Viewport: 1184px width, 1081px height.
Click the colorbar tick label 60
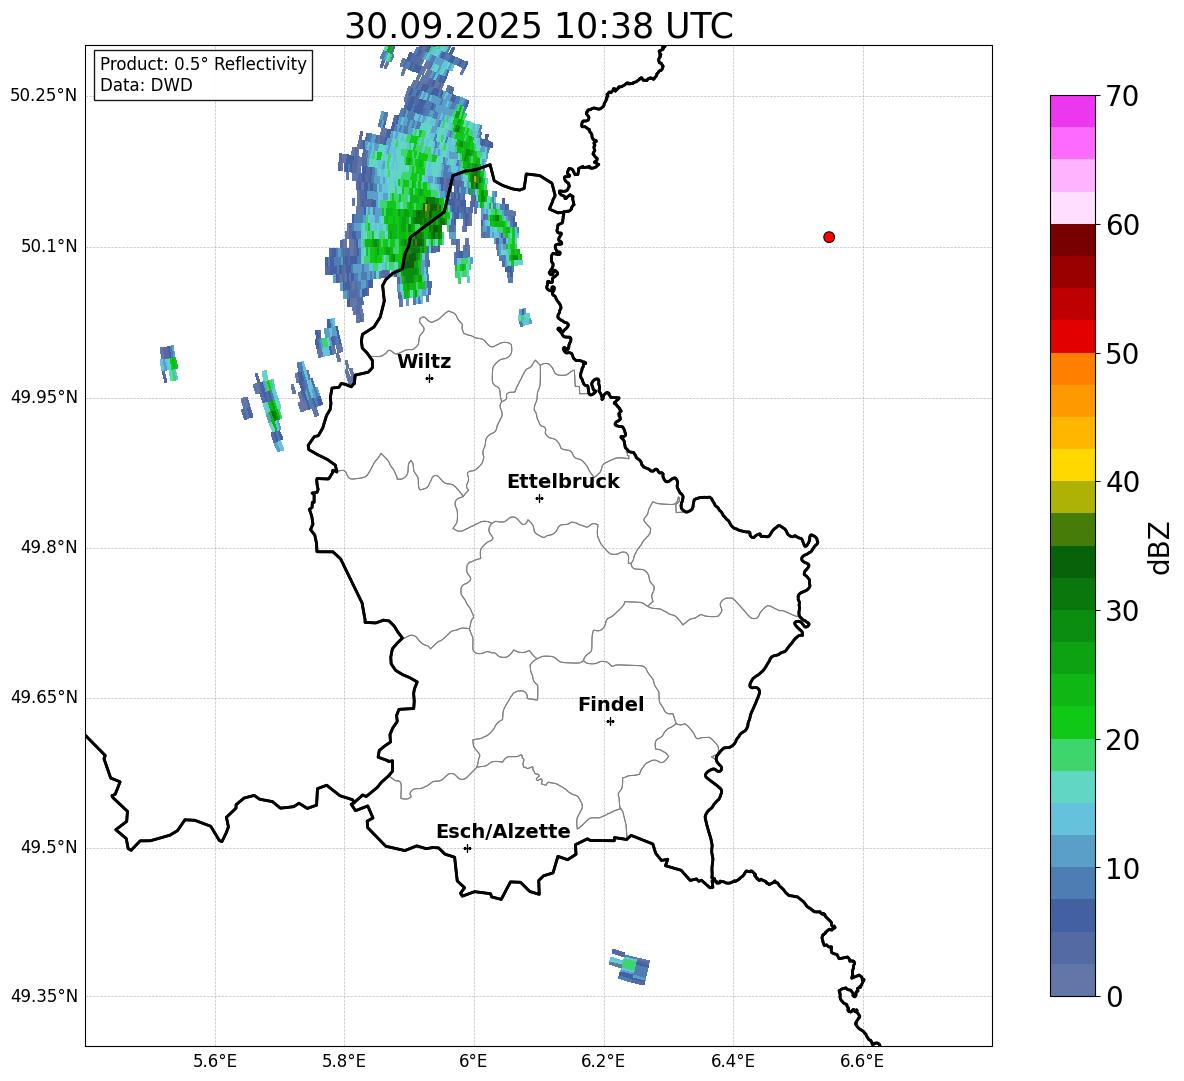[x=1122, y=225]
